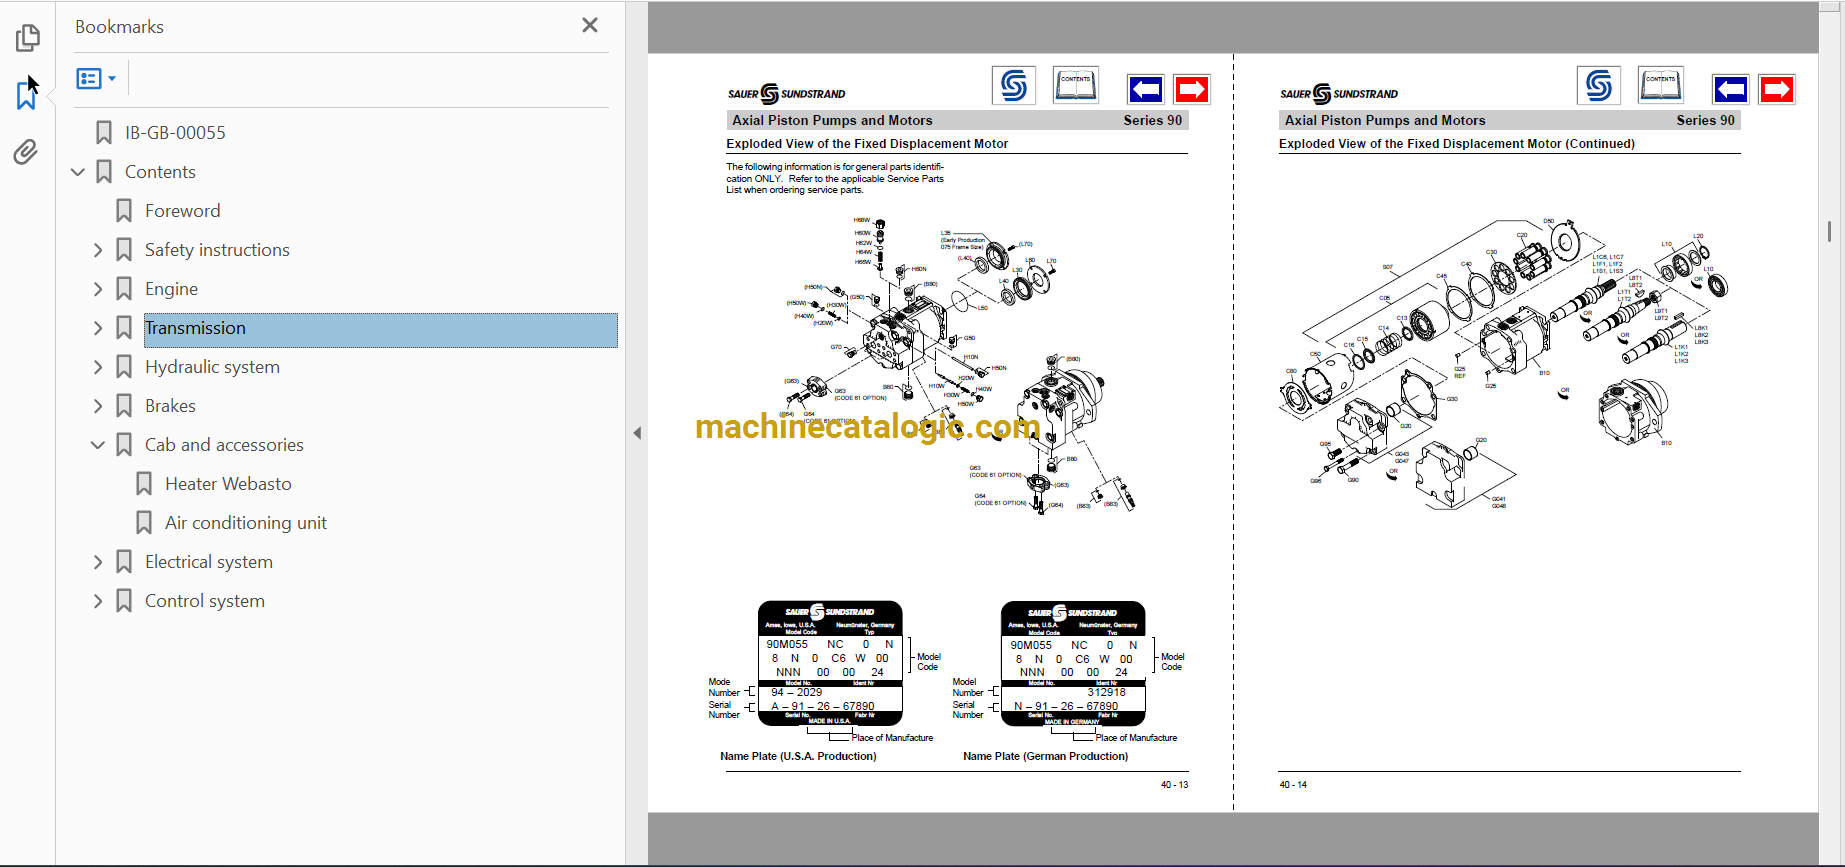Go to the Foreword bookmark

[x=182, y=211]
